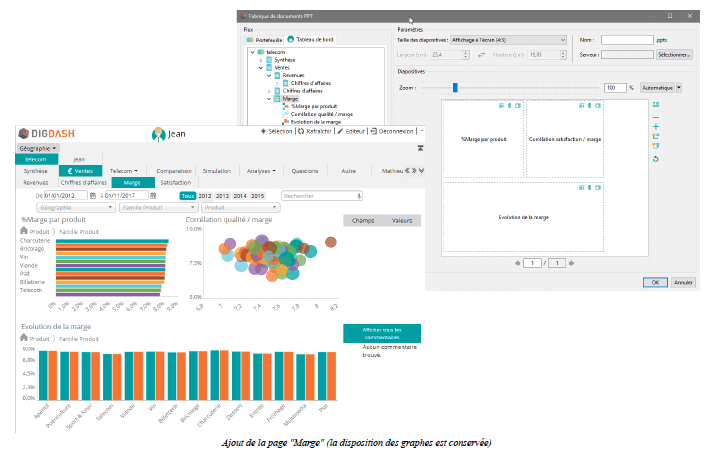This screenshot has height=459, width=704.
Task: Collapse the Ventes tree node
Action: coord(260,68)
